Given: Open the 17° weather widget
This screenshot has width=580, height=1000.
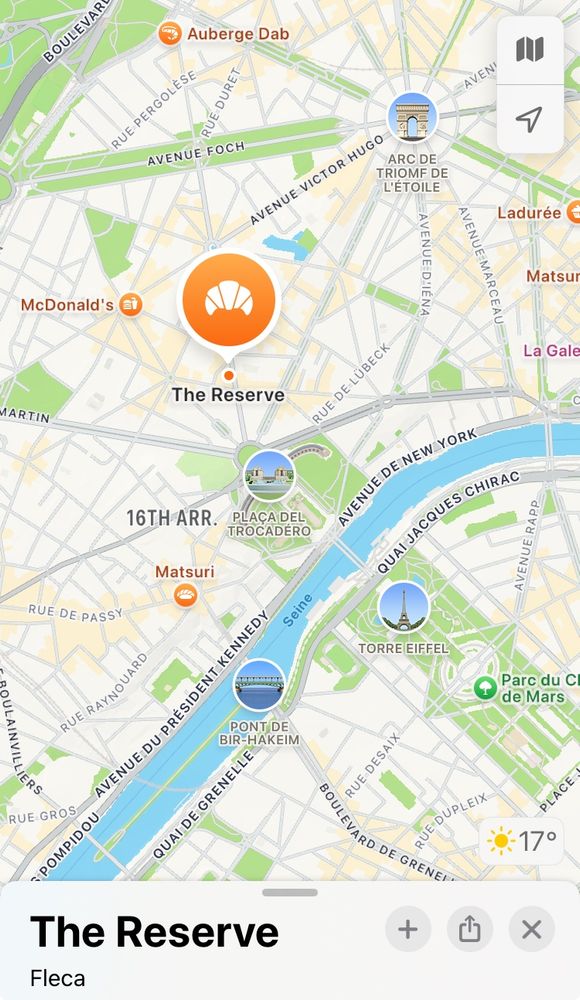Looking at the screenshot, I should click(521, 842).
